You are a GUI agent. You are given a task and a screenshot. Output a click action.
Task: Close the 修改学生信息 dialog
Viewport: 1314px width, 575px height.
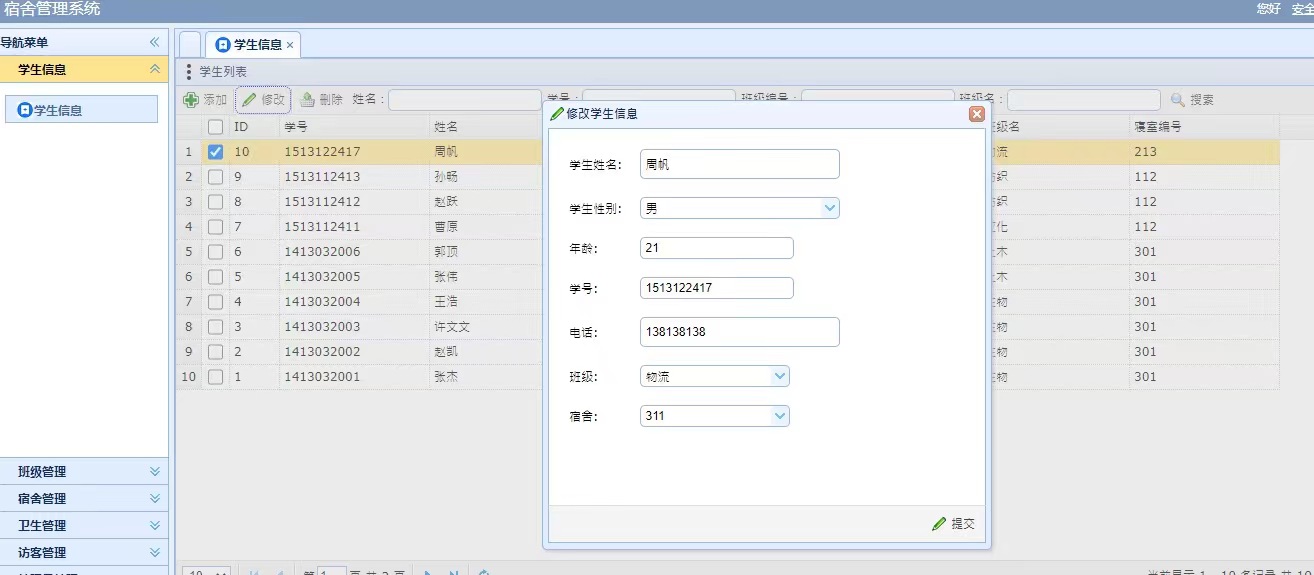coord(977,114)
